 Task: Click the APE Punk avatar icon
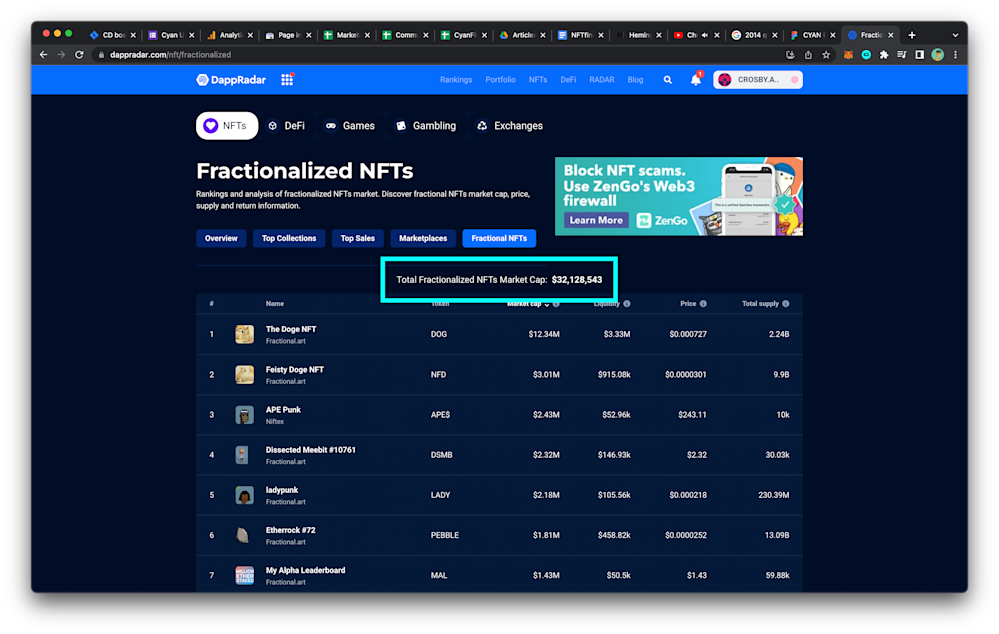[x=245, y=415]
